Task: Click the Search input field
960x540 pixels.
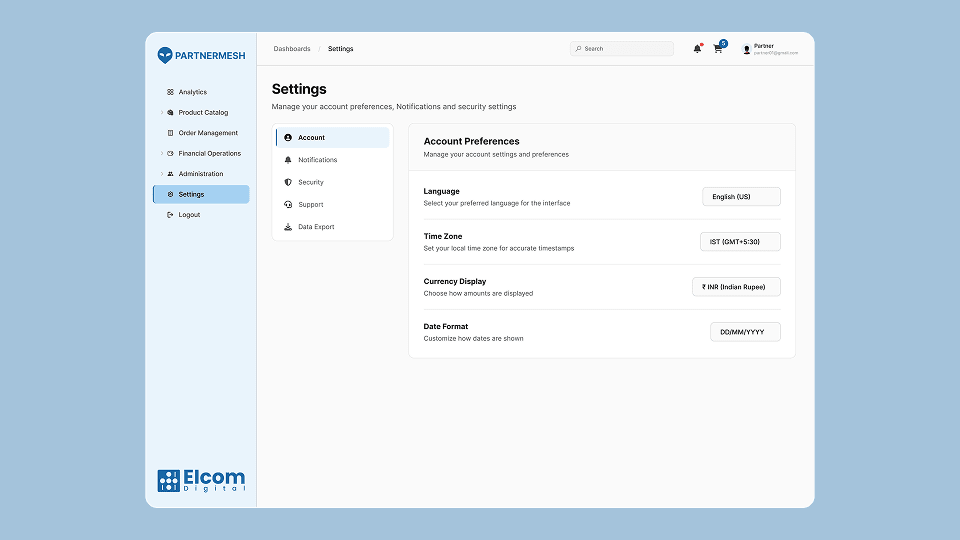Action: click(626, 49)
